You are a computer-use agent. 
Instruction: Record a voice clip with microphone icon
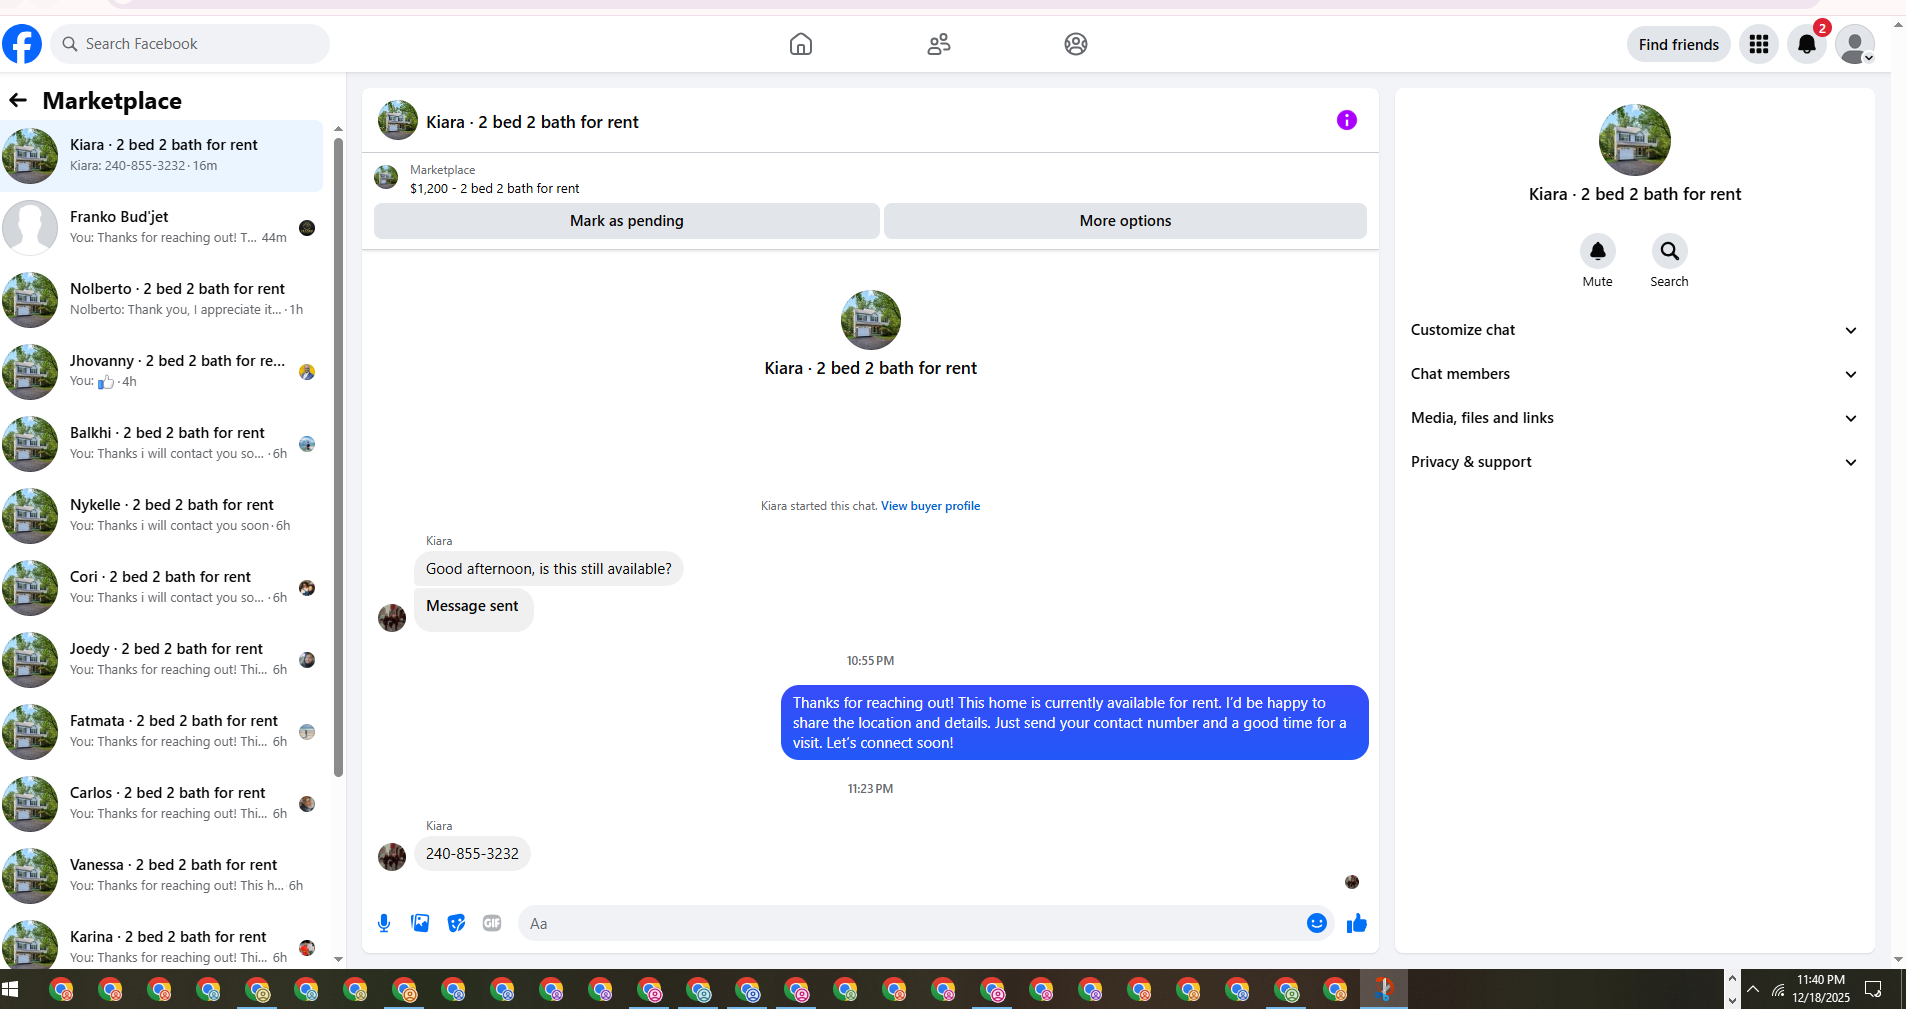coord(384,923)
